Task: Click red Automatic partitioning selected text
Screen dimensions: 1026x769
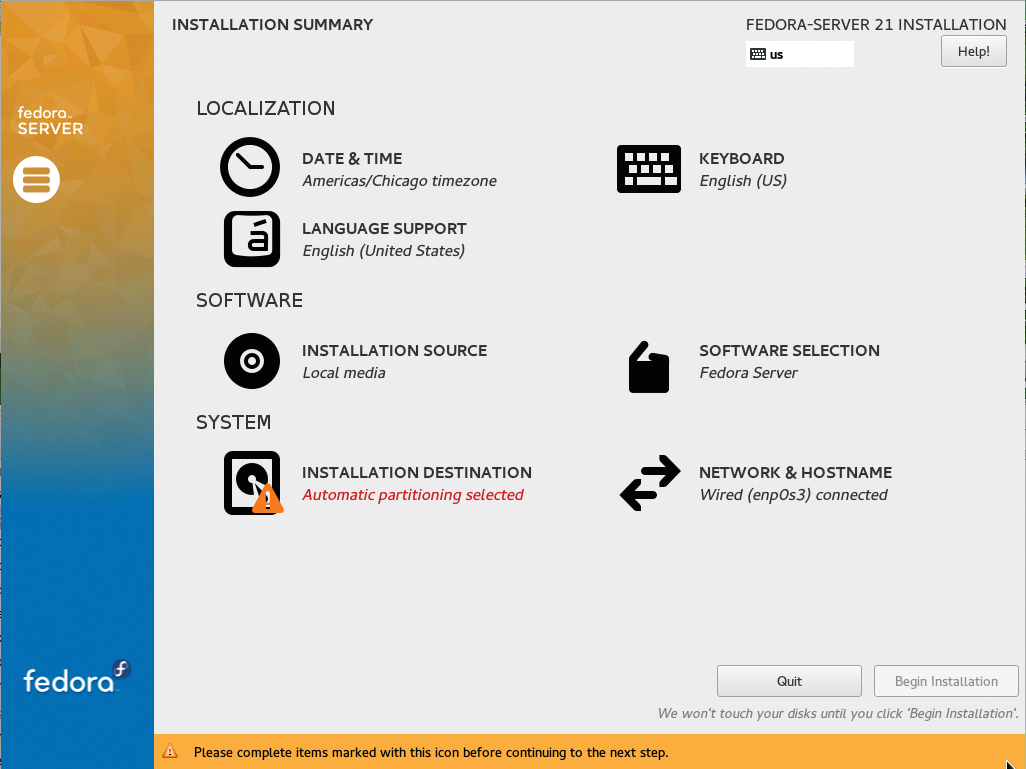Action: coord(413,495)
